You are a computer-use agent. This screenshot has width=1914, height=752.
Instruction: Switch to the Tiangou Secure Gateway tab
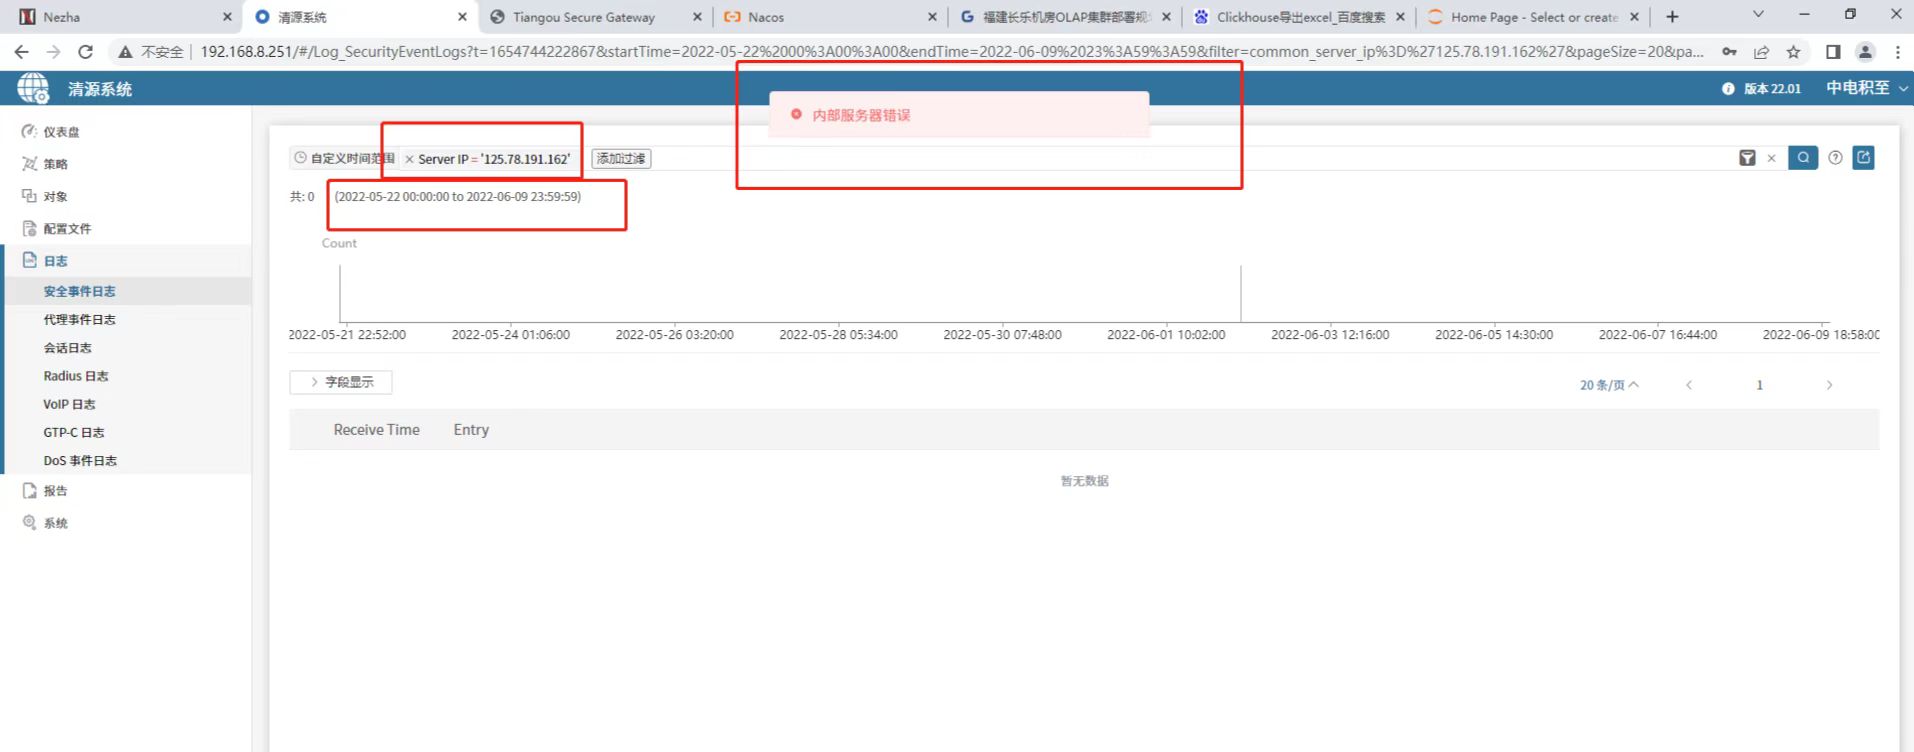pos(583,17)
